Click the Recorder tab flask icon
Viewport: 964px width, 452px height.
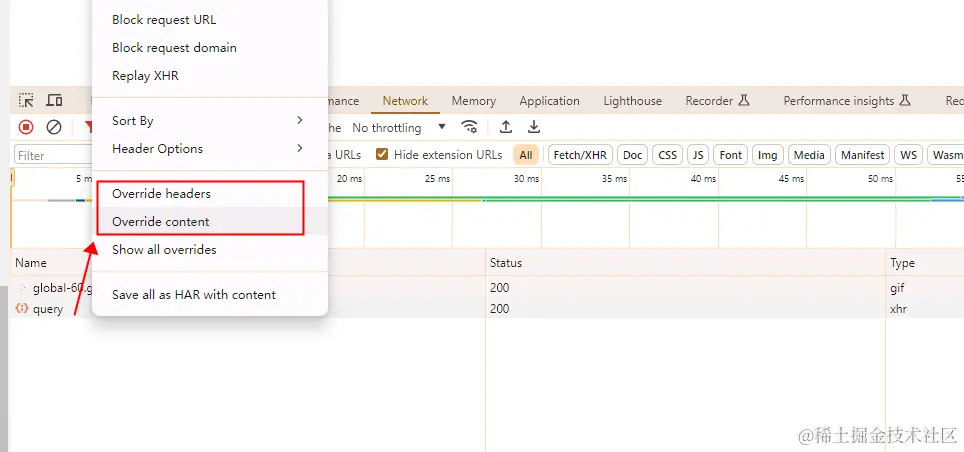[x=744, y=100]
